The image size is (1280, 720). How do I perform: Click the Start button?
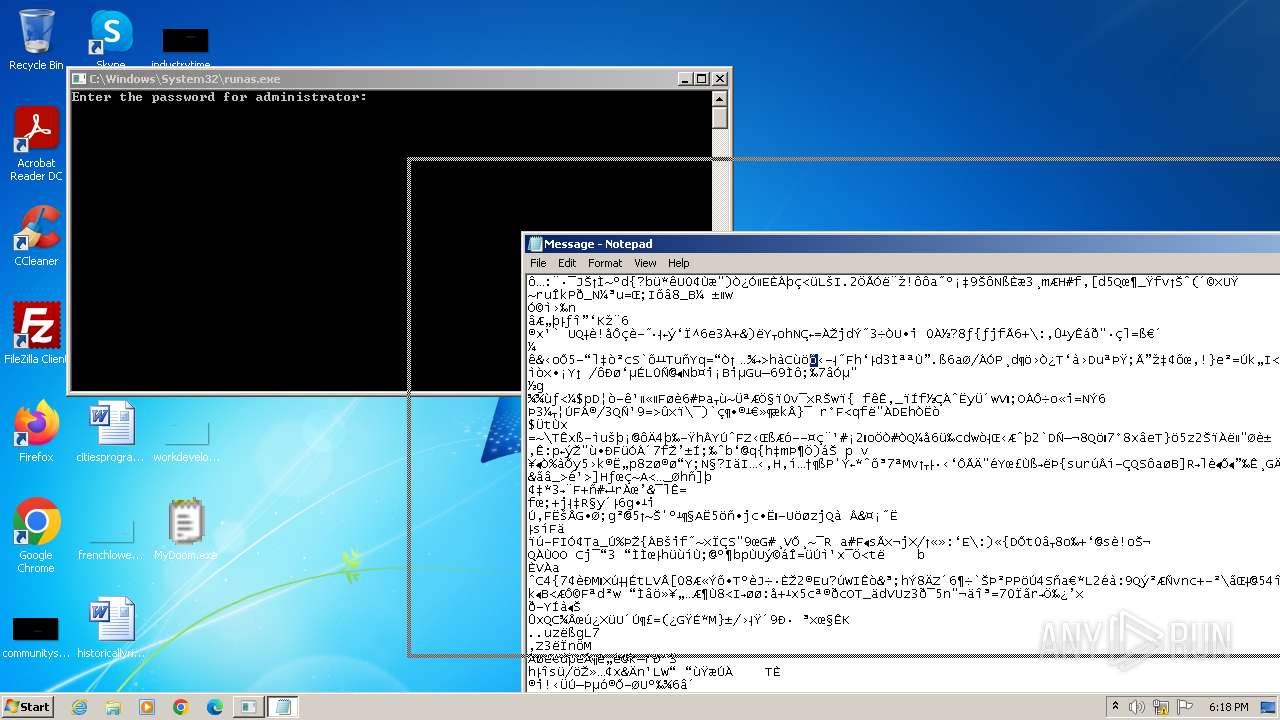tap(27, 707)
